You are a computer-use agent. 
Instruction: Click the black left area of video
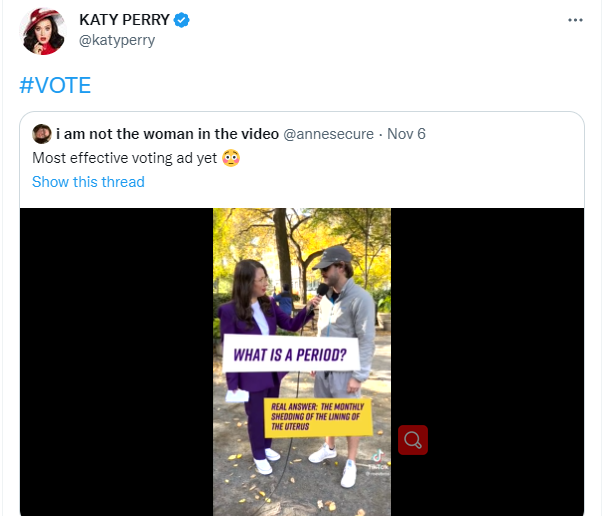(x=116, y=362)
